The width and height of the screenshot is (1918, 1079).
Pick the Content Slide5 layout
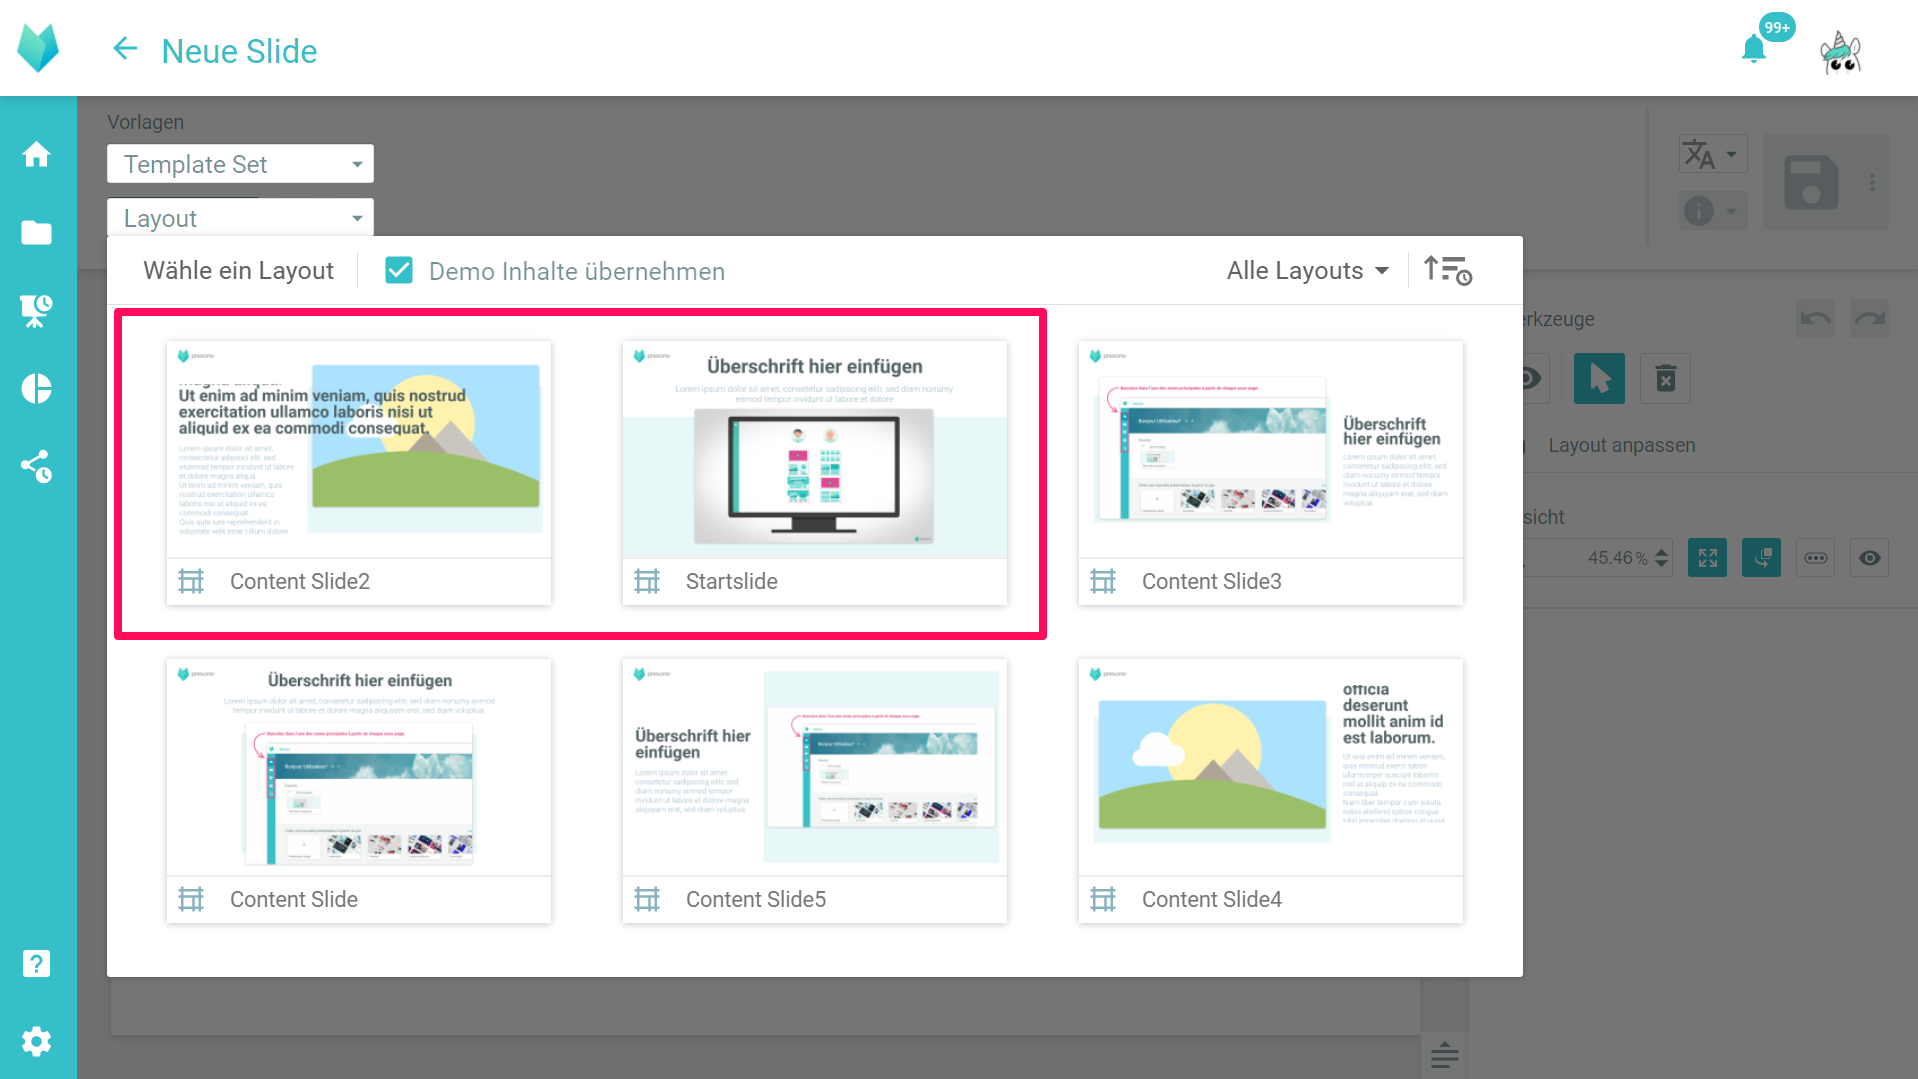point(814,790)
